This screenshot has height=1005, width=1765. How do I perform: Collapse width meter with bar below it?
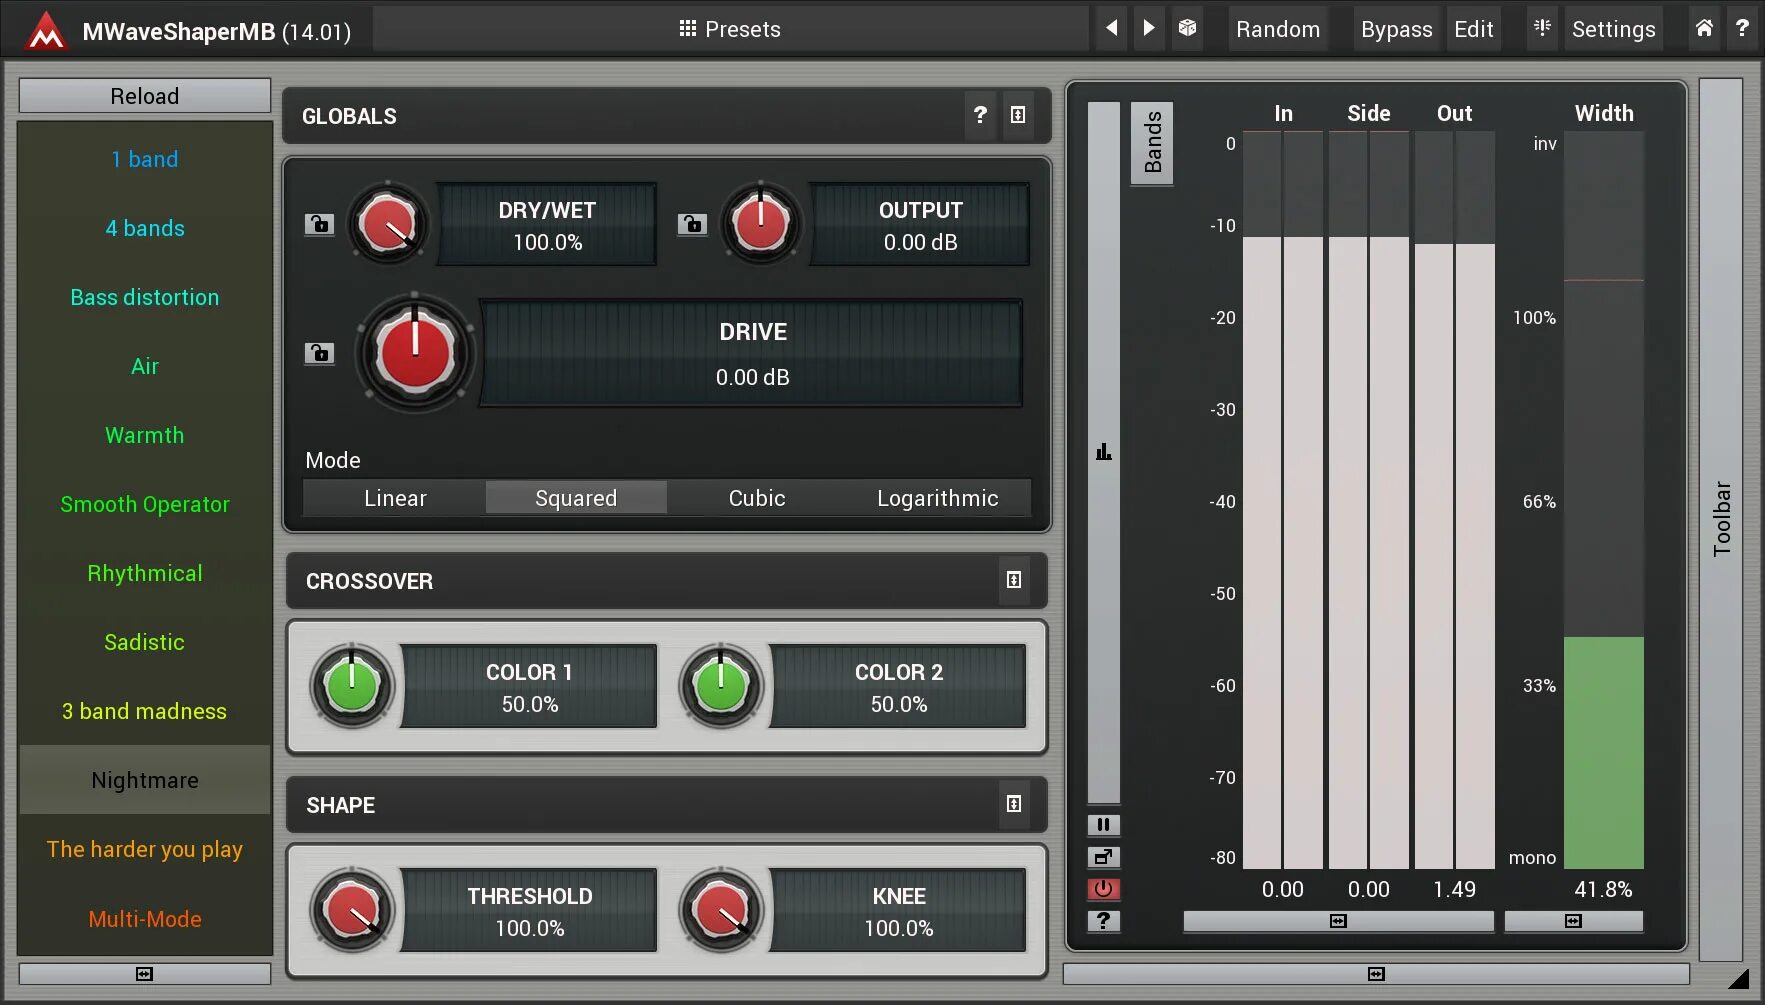[1573, 921]
